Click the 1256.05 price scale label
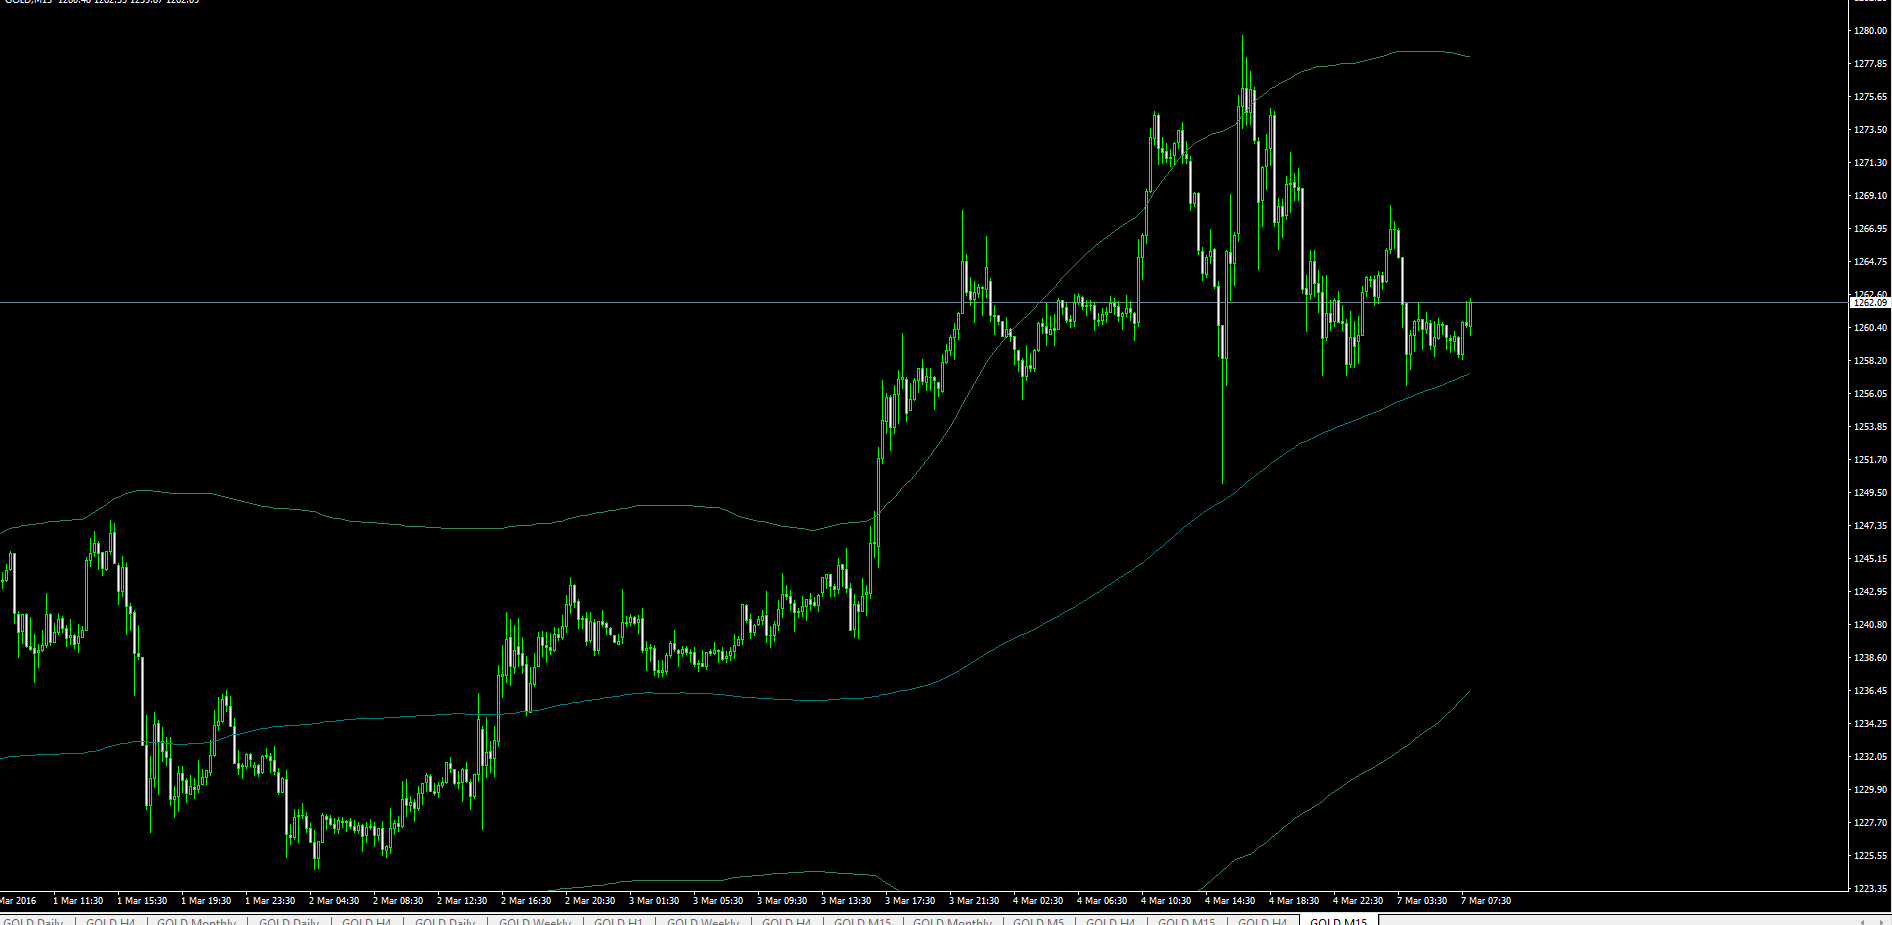This screenshot has width=1892, height=925. [1870, 394]
